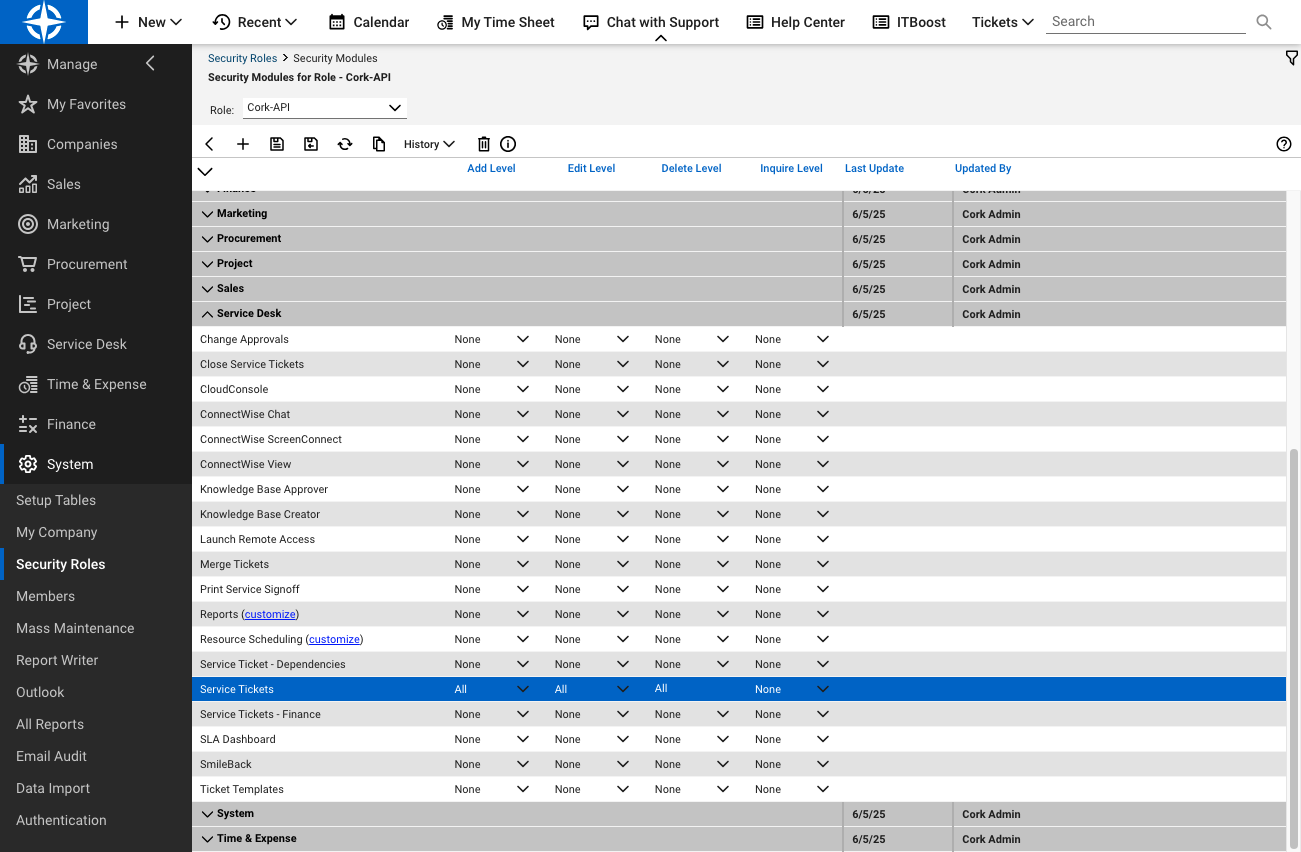Click the Security Roles breadcrumb link
Viewport: 1301px width, 852px height.
click(242, 58)
